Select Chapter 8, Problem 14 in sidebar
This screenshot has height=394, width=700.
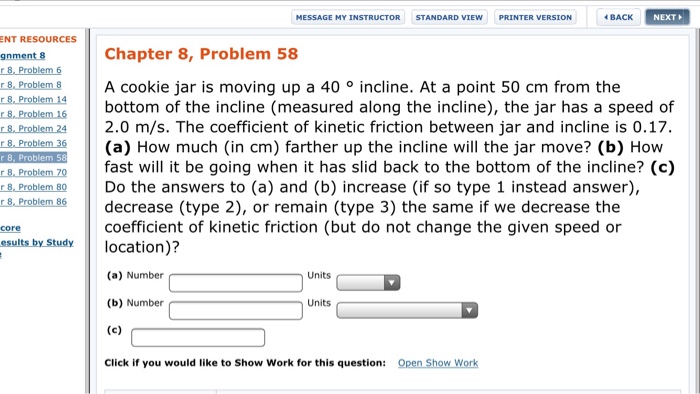(33, 100)
